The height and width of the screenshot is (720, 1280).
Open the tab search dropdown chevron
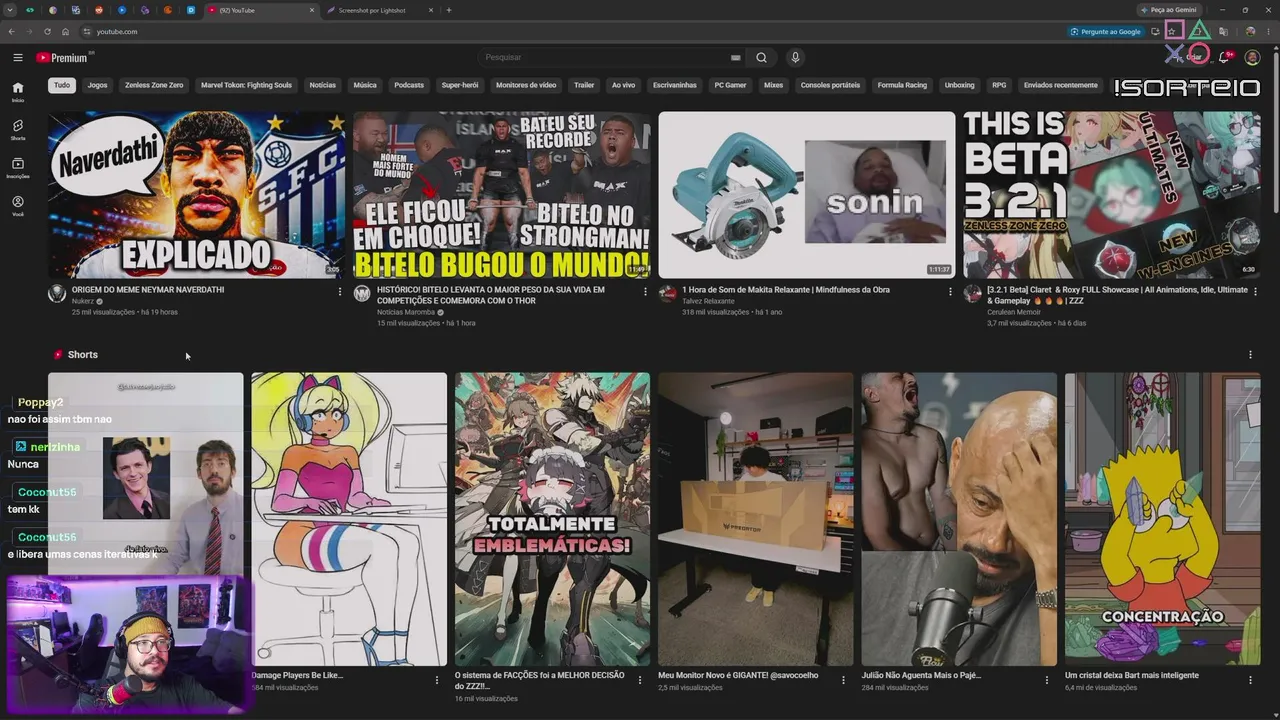10,10
